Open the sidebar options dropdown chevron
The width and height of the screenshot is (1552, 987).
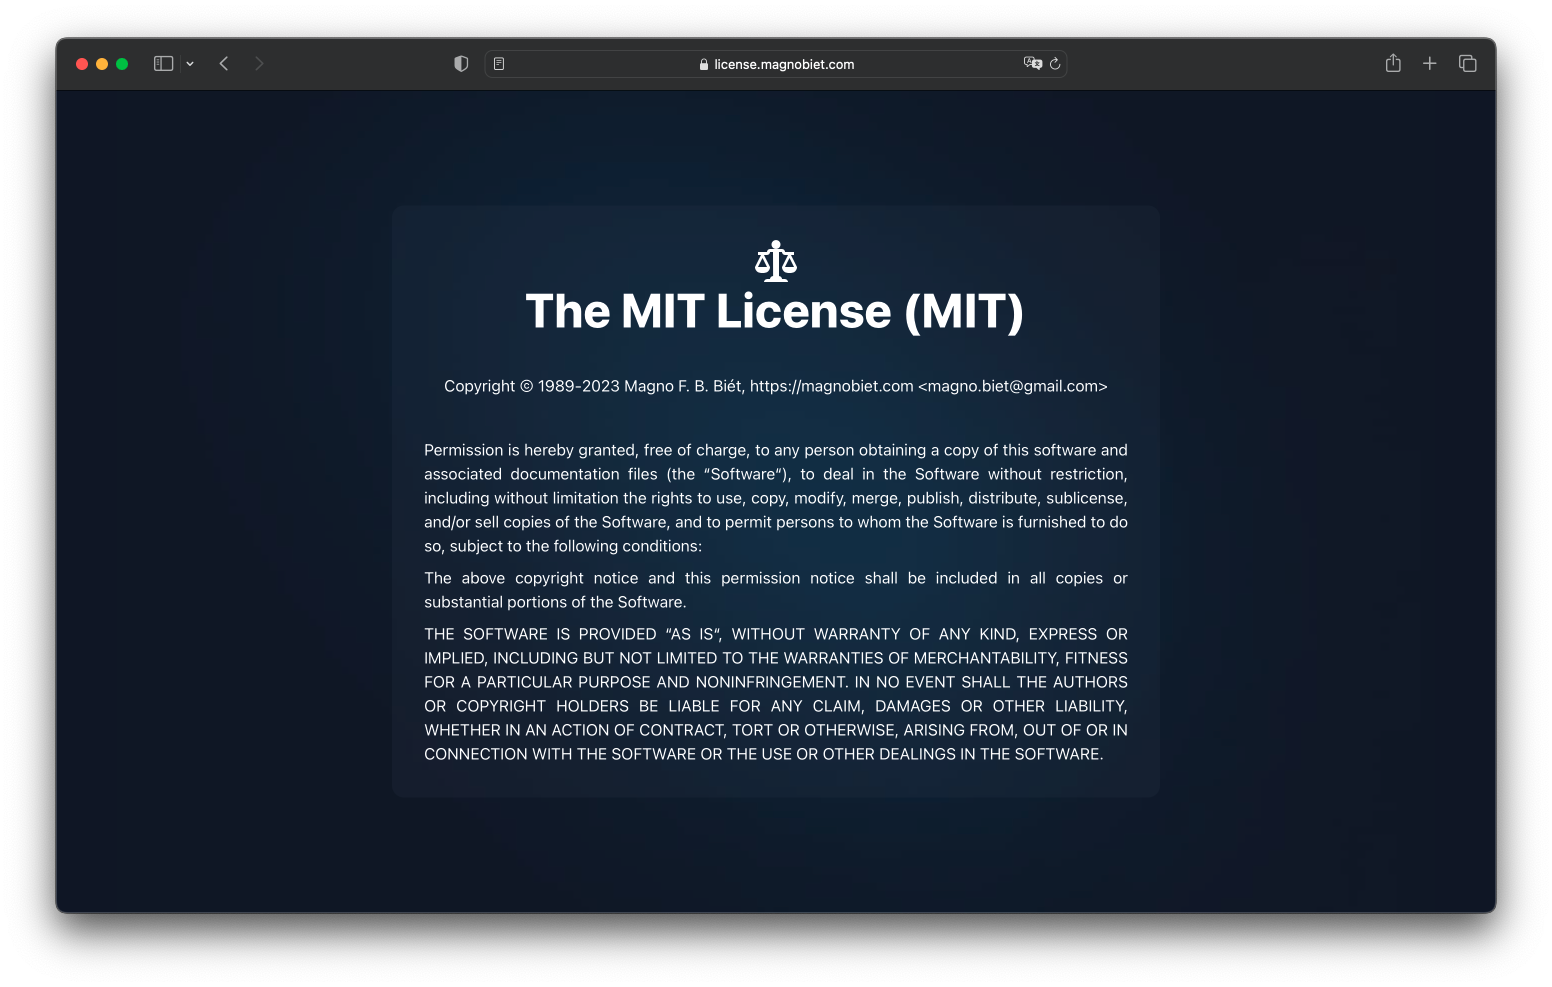(190, 64)
